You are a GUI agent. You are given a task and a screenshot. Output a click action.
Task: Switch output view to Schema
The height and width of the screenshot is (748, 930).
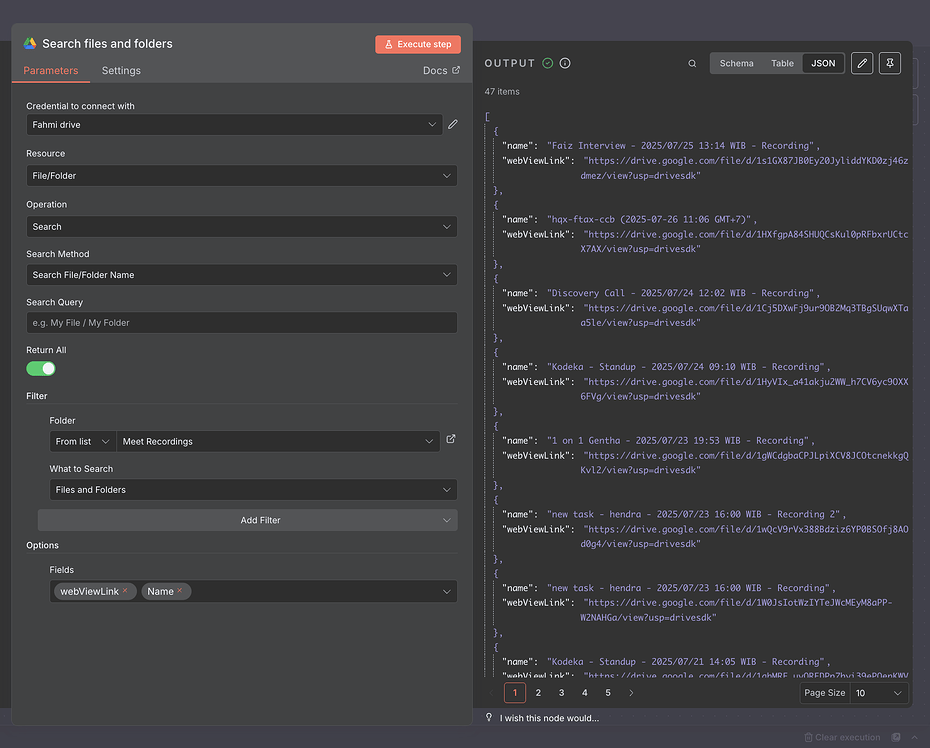(736, 64)
